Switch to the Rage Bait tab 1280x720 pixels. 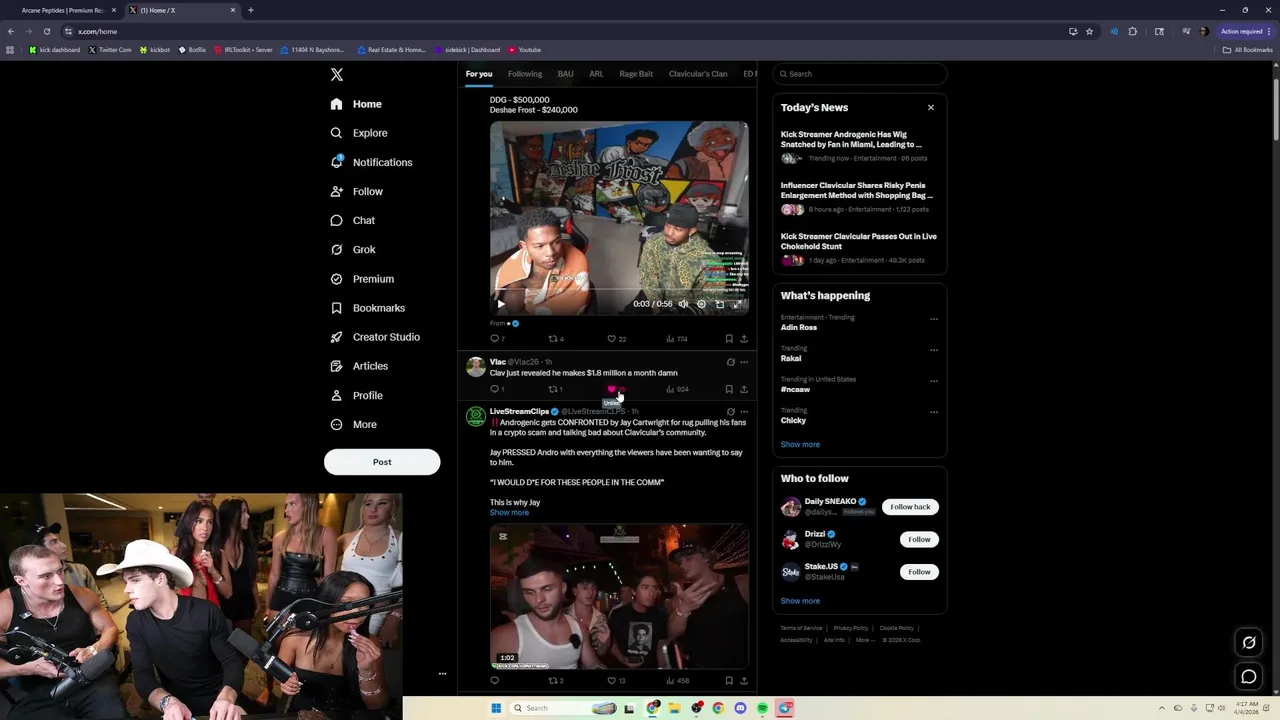point(636,74)
